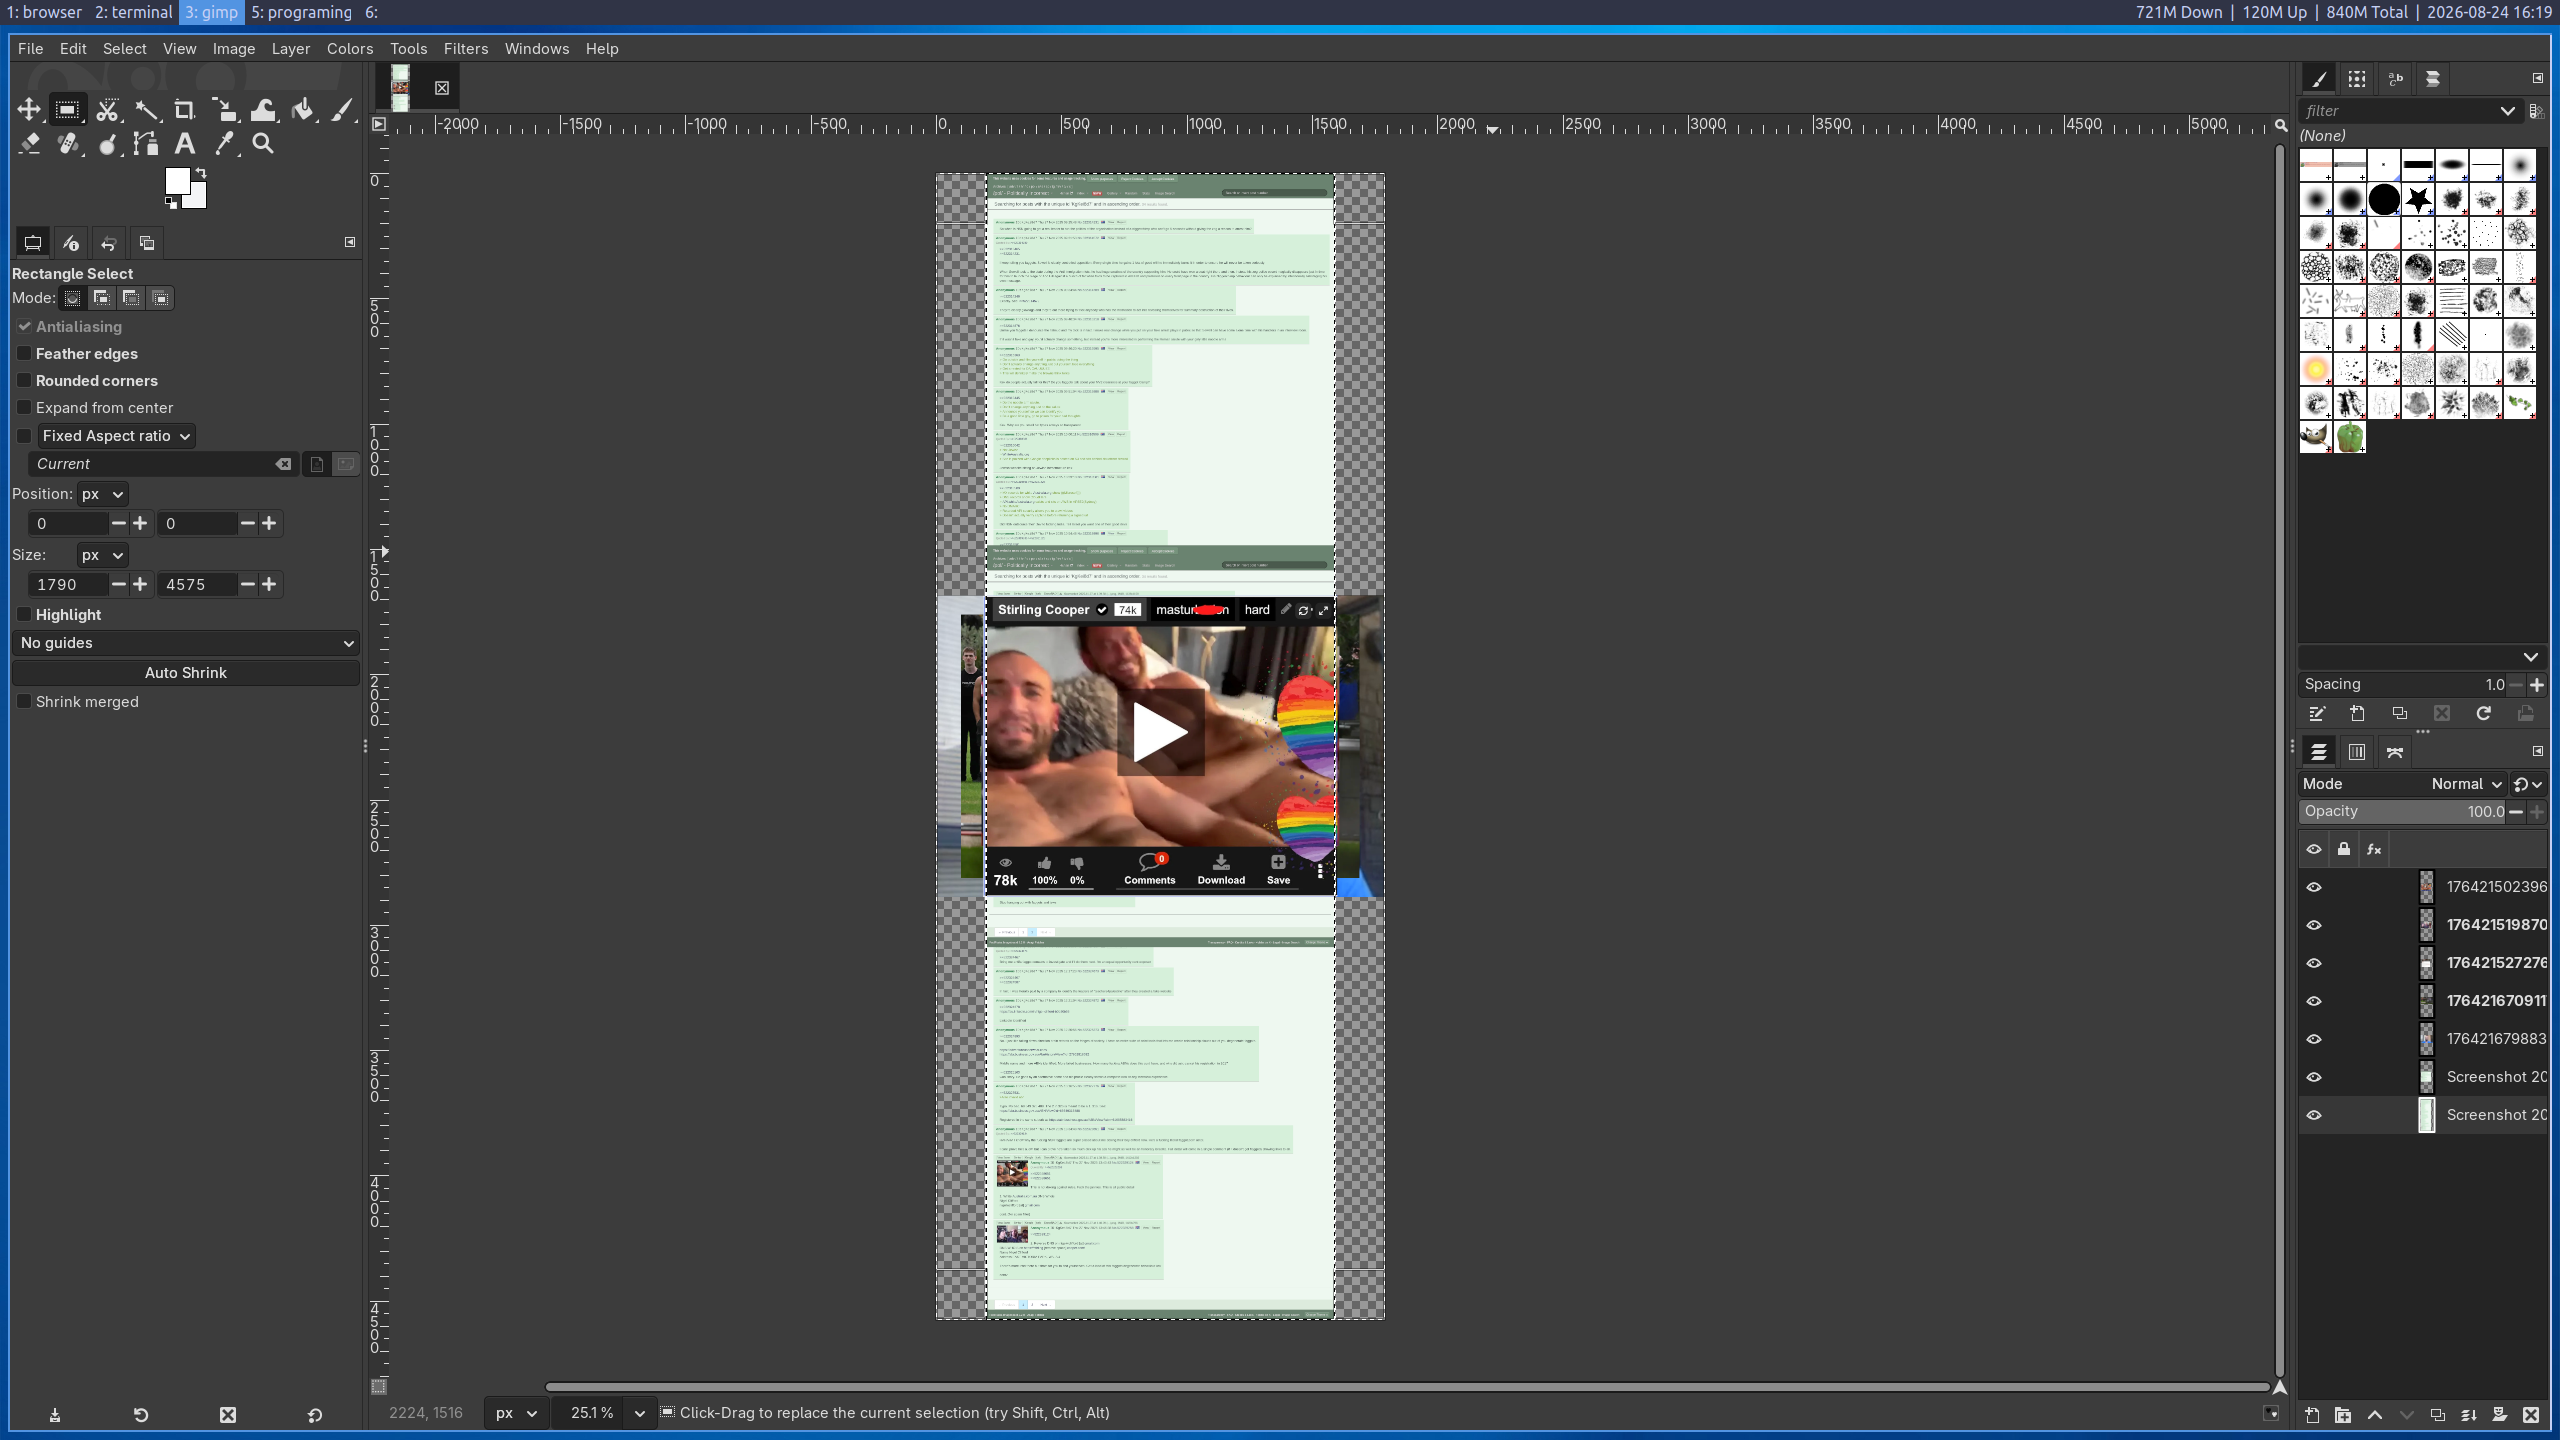Switch to workspace 1: browser
The height and width of the screenshot is (1440, 2560).
tap(45, 12)
